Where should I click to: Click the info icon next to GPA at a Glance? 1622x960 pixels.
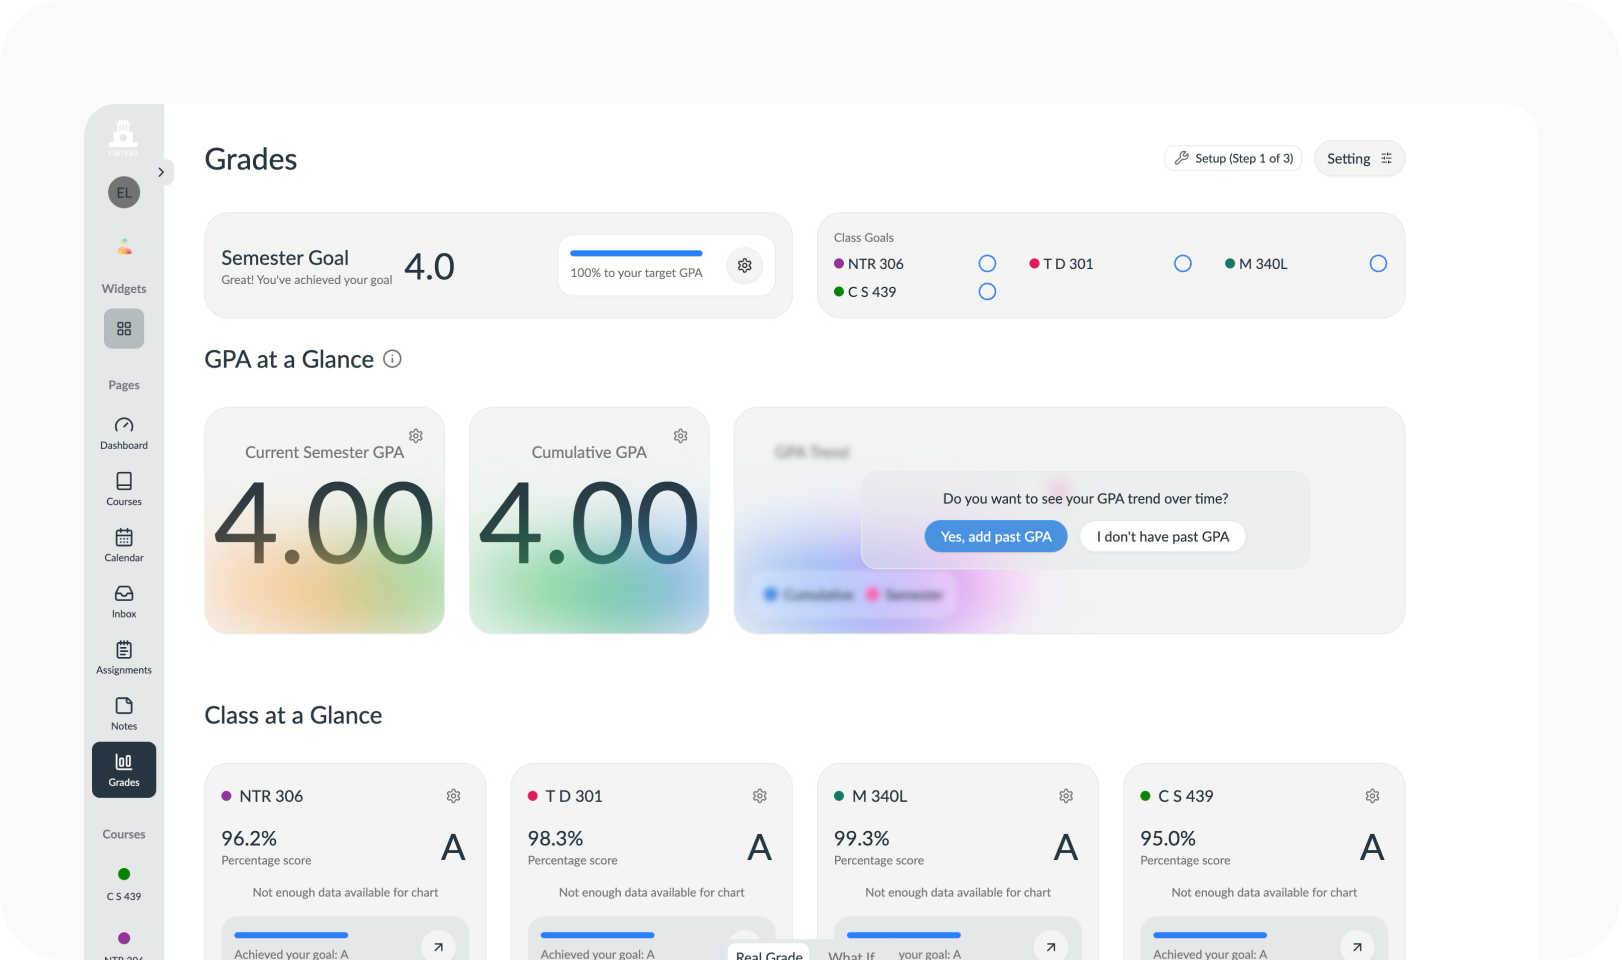coord(392,359)
